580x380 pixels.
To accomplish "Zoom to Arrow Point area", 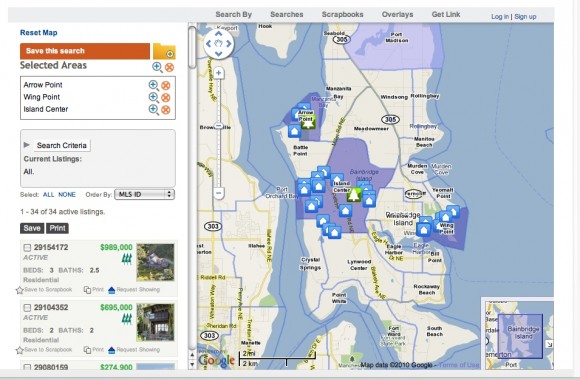I will pyautogui.click(x=154, y=85).
